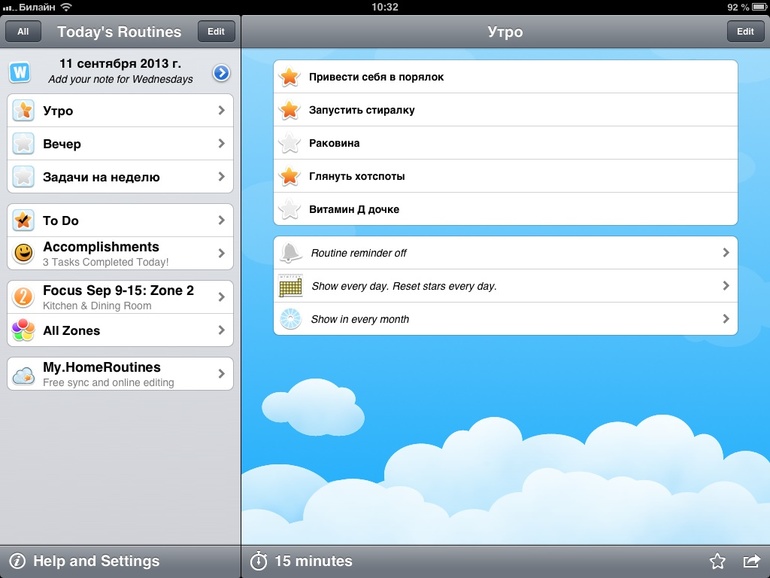Screen dimensions: 770x578
Task: Toggle star for Привести себя в порядок
Action: pyautogui.click(x=289, y=77)
